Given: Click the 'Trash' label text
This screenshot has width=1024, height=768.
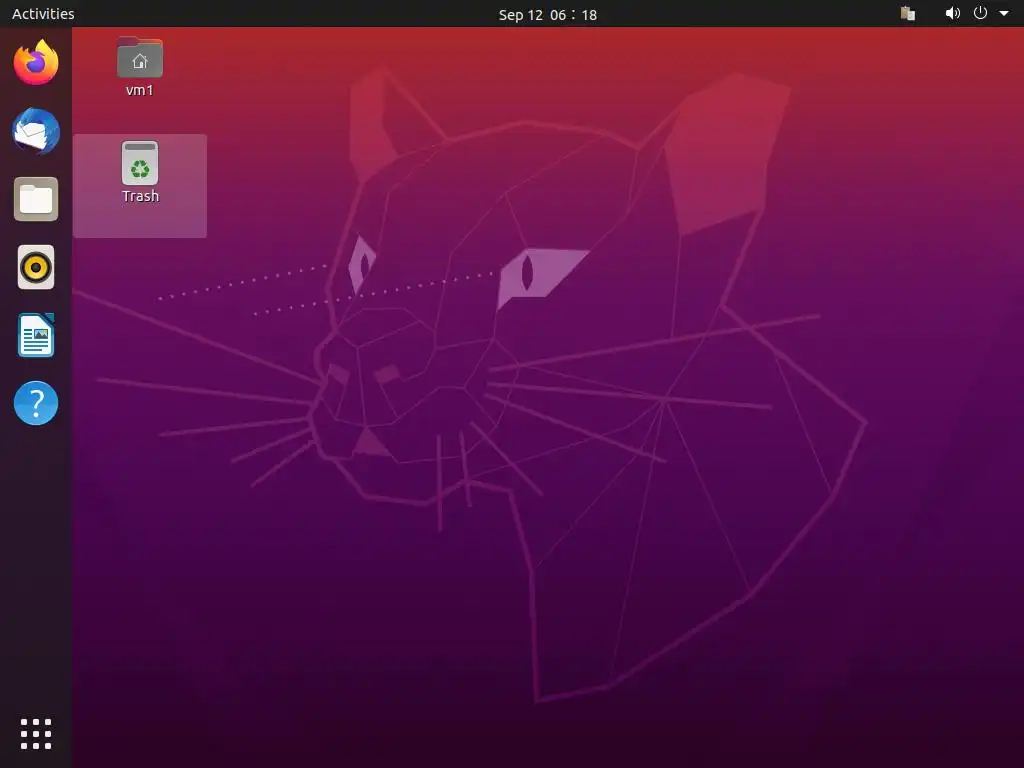Looking at the screenshot, I should point(140,196).
